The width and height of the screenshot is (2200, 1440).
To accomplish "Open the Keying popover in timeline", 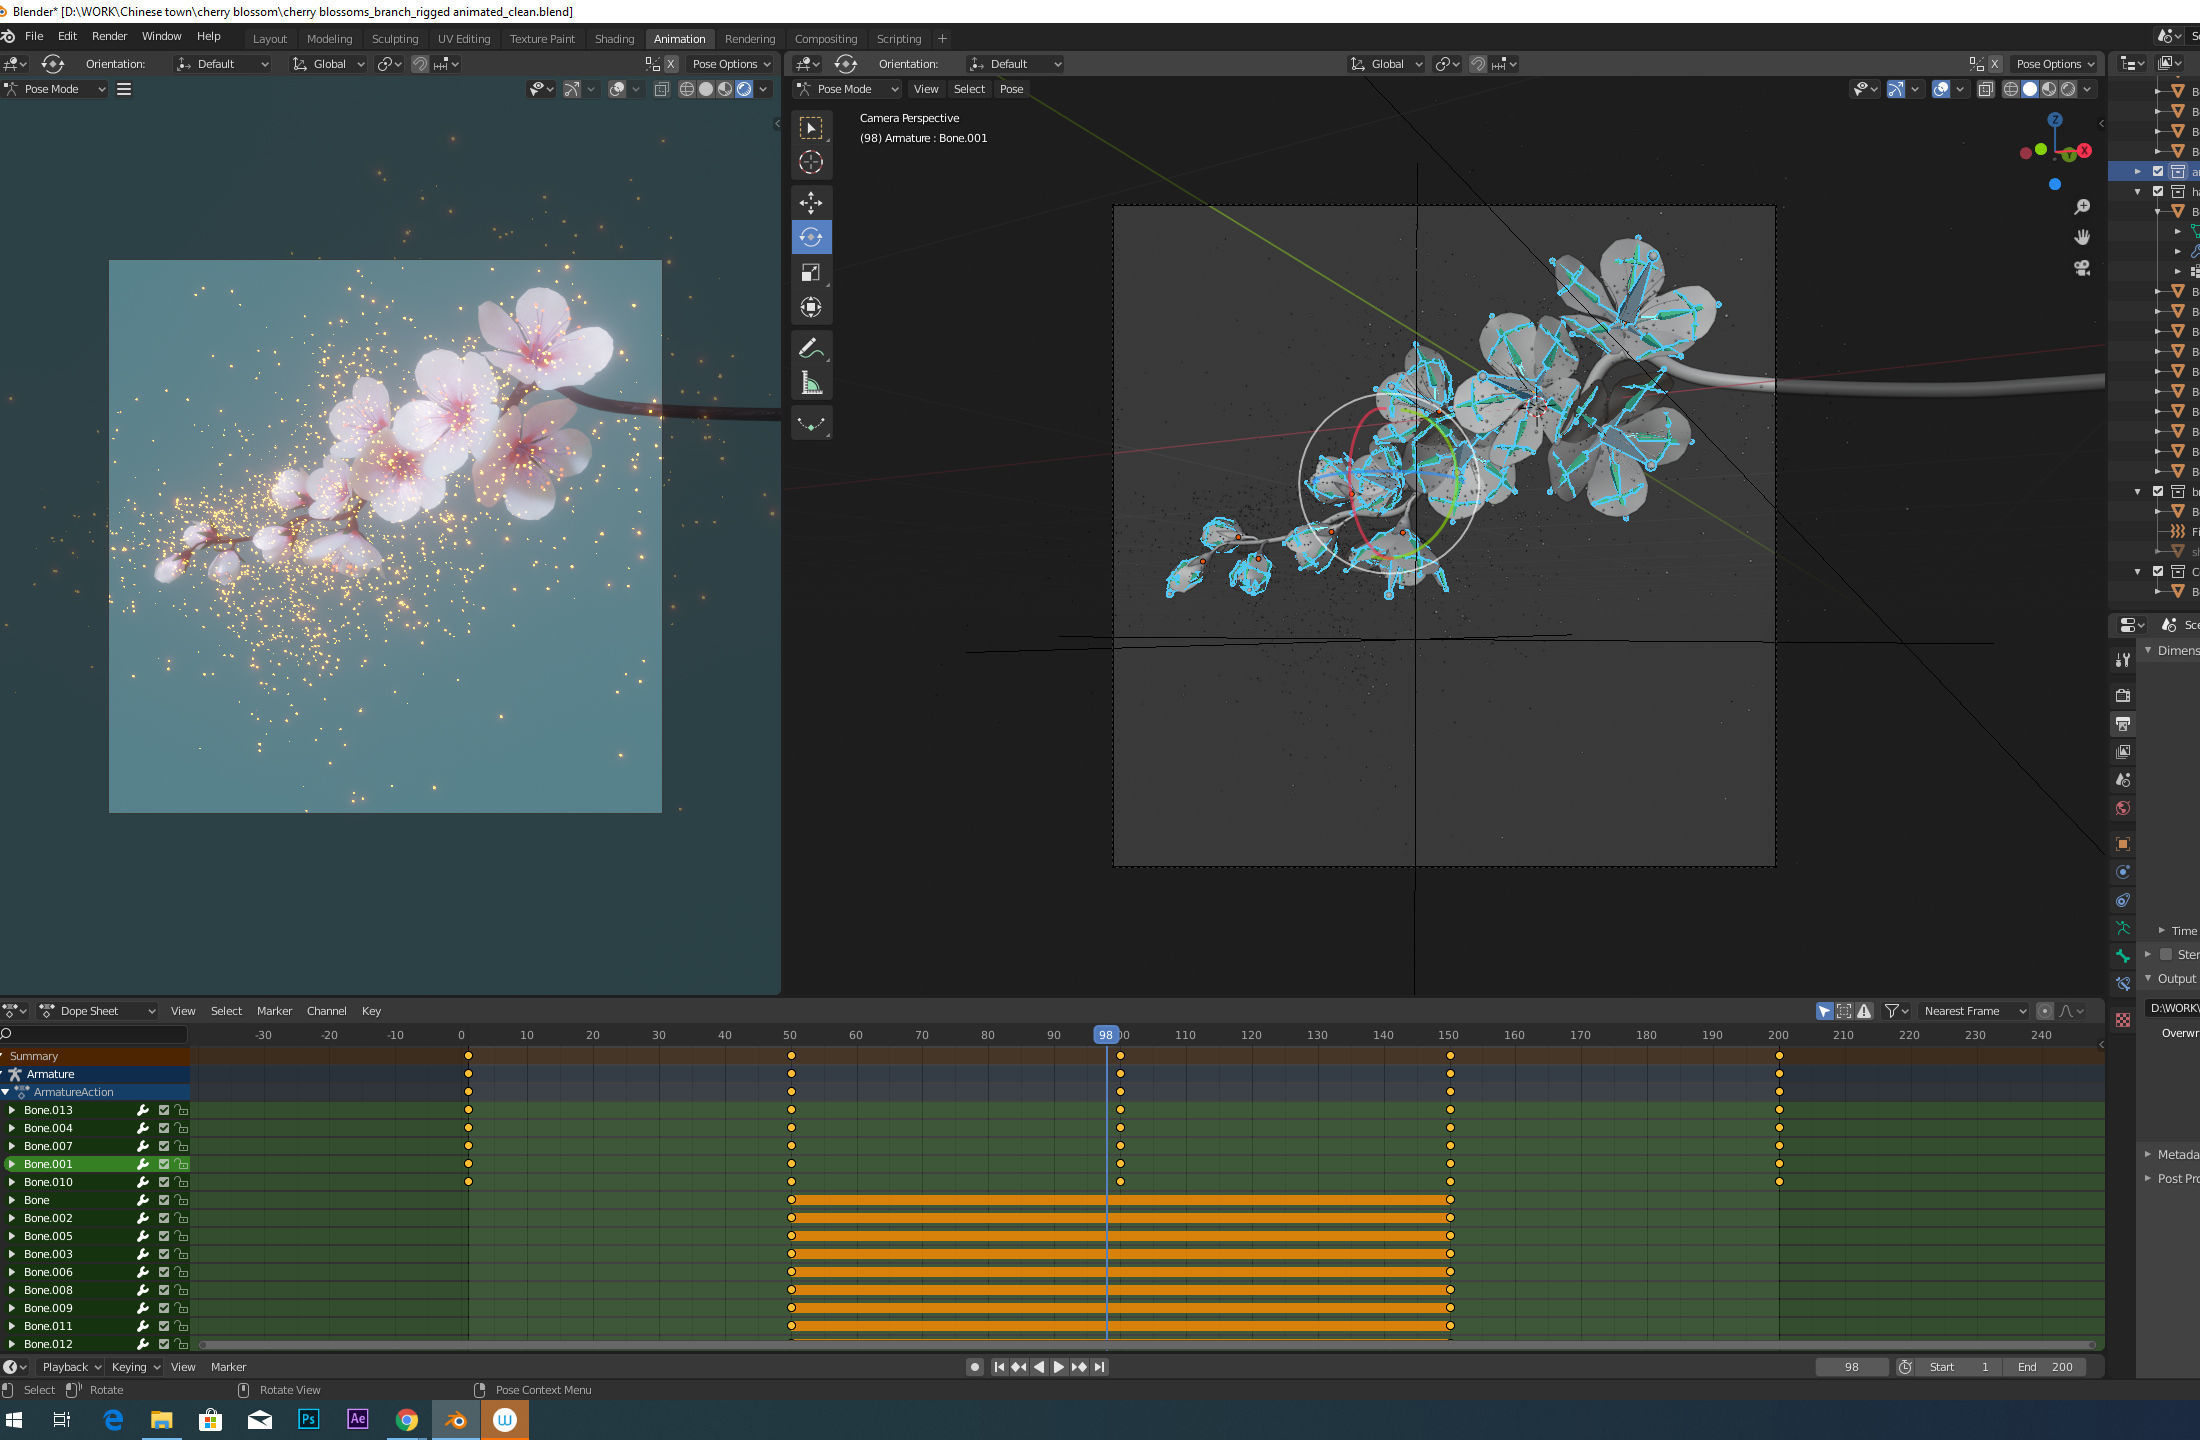I will (136, 1367).
